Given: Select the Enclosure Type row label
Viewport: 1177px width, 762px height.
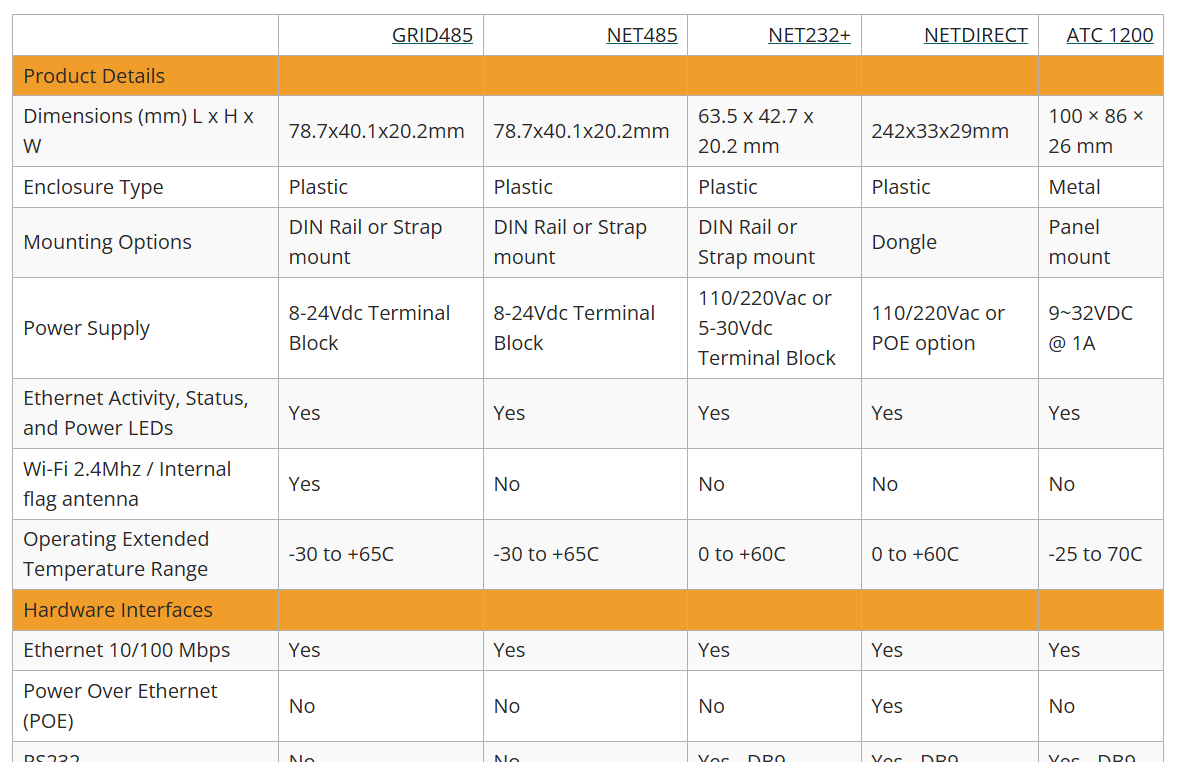Looking at the screenshot, I should click(146, 187).
